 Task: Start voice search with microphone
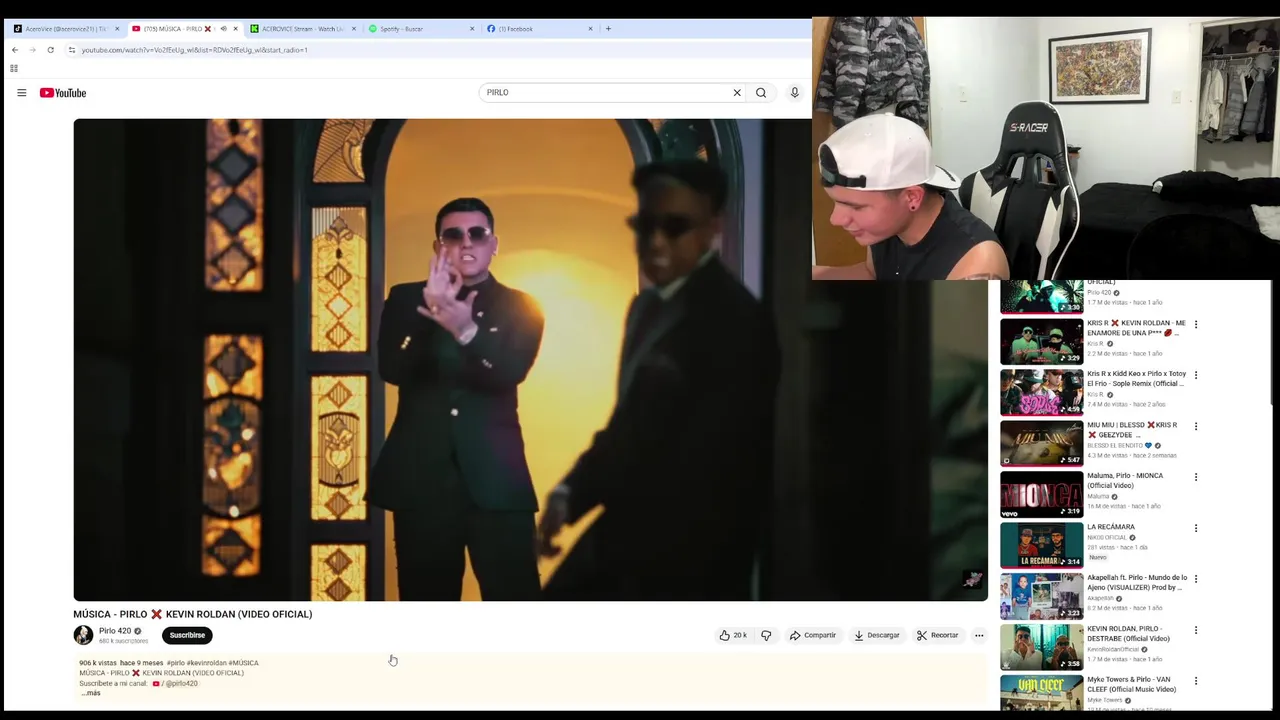pos(795,93)
